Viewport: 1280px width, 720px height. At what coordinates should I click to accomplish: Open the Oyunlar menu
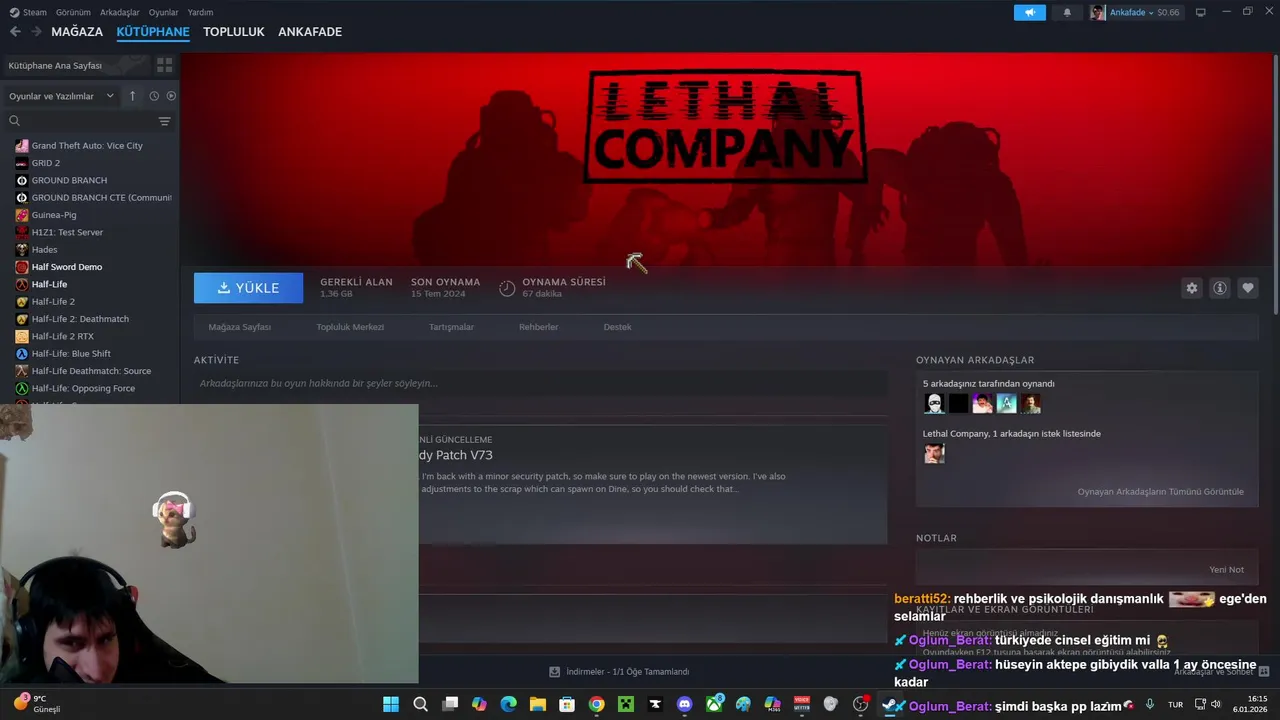coord(163,13)
